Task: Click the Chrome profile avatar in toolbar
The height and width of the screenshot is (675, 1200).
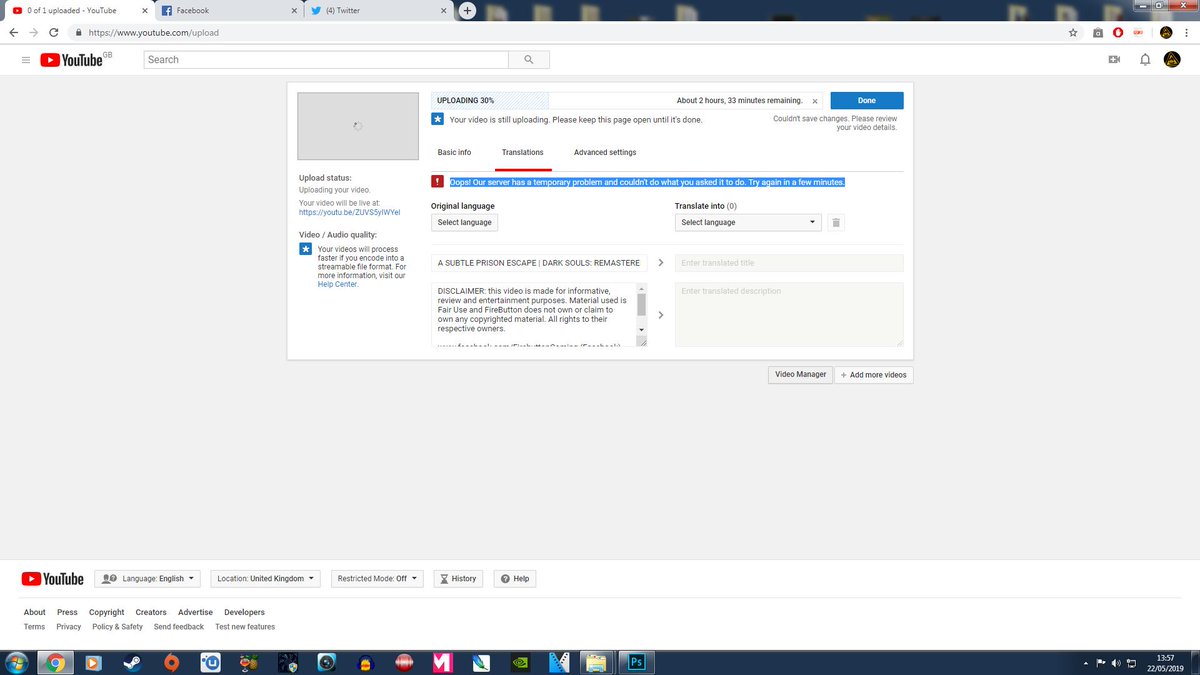Action: point(1166,32)
